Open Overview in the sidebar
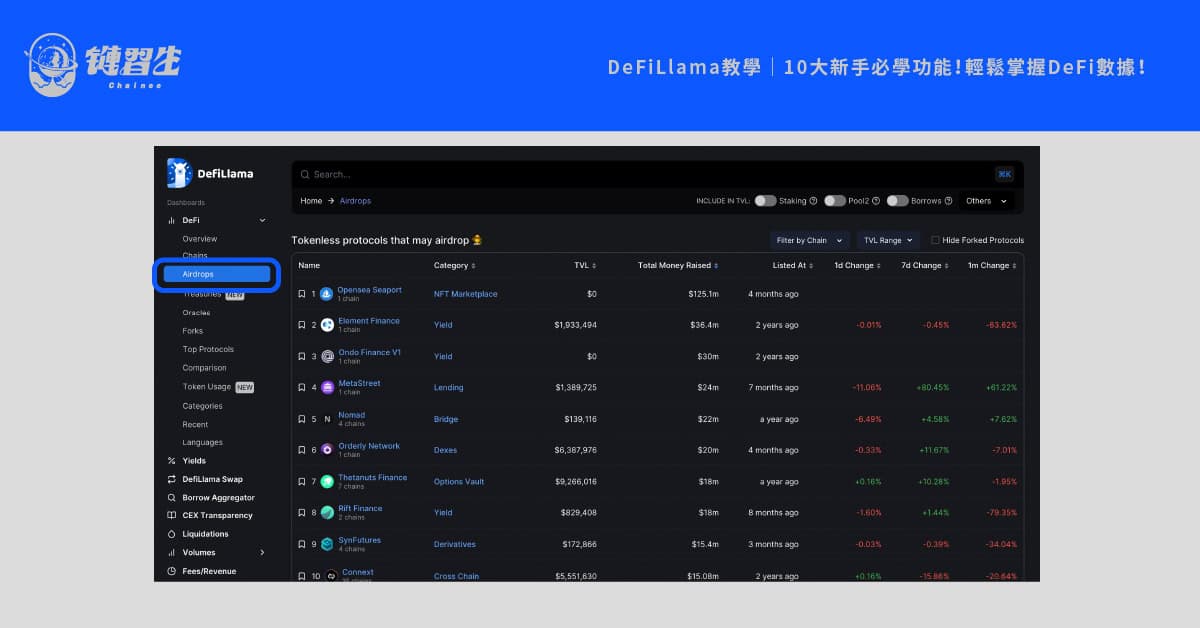This screenshot has width=1200, height=628. click(200, 239)
